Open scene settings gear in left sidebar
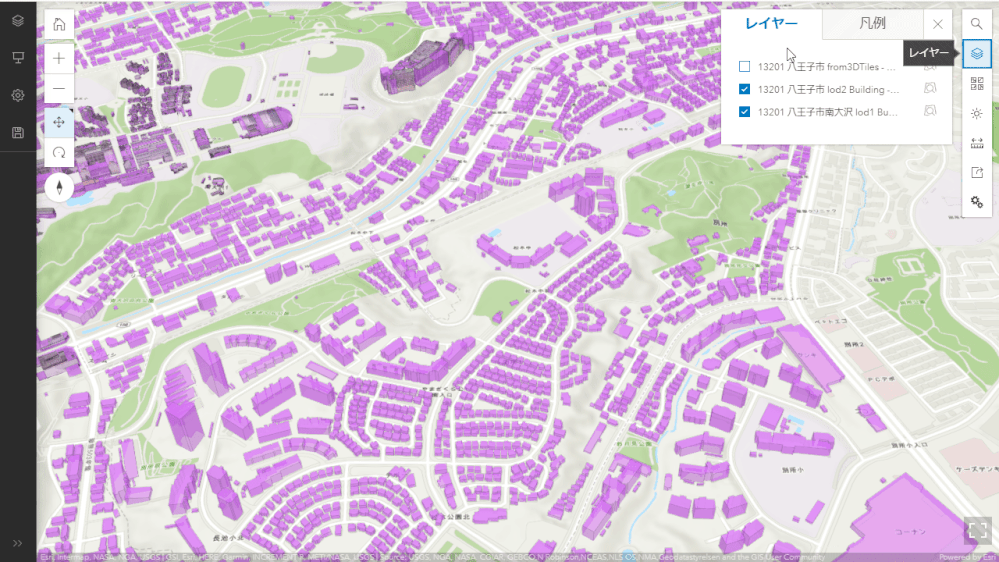This screenshot has height=562, width=999. coord(18,96)
